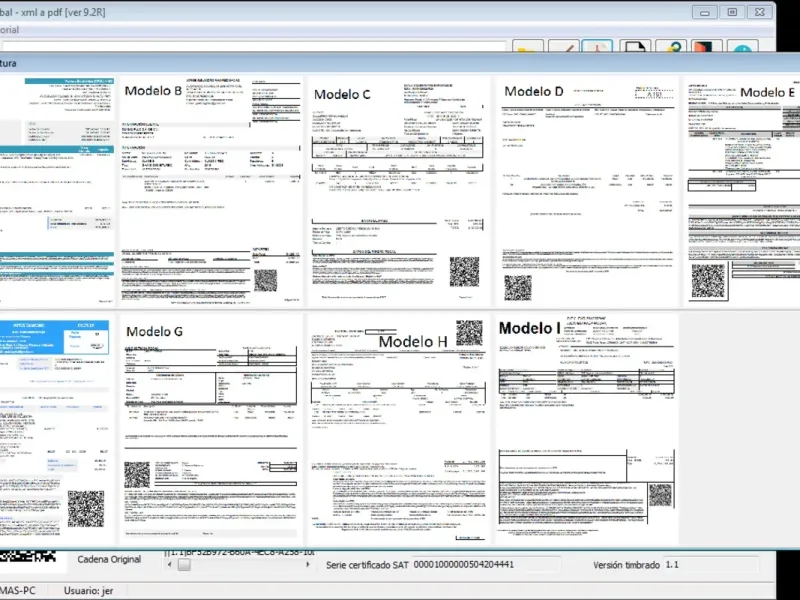
Task: Click the Cadena Original text value
Action: [x=240, y=553]
